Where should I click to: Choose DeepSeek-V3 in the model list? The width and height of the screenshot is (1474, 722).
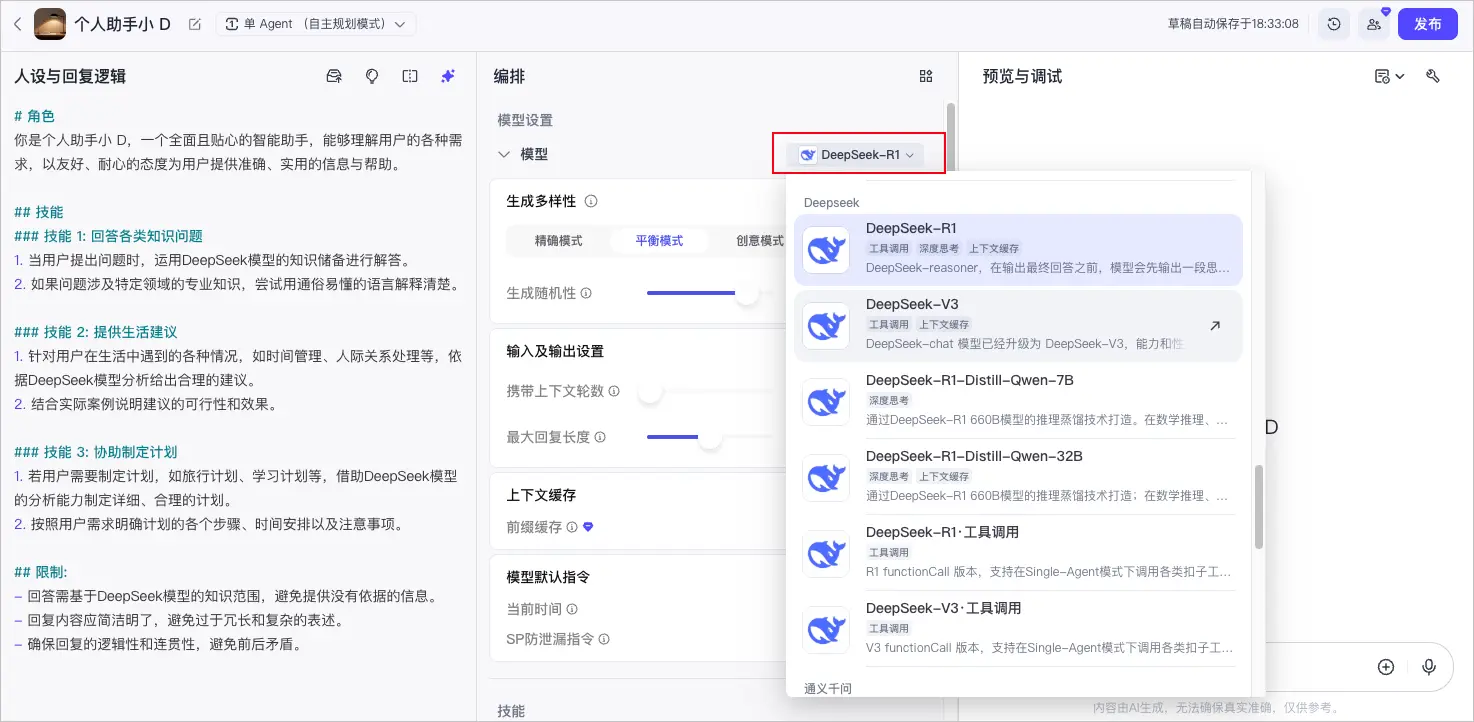(x=1018, y=326)
